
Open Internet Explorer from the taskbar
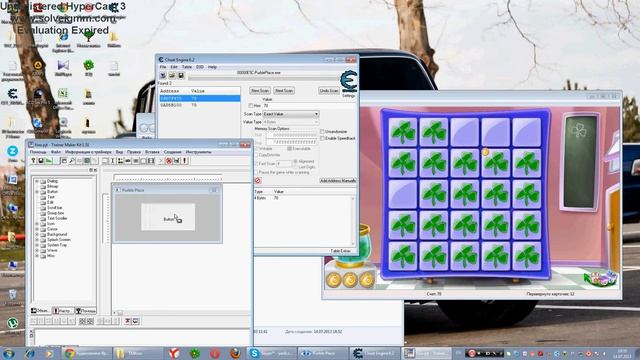[x=29, y=353]
